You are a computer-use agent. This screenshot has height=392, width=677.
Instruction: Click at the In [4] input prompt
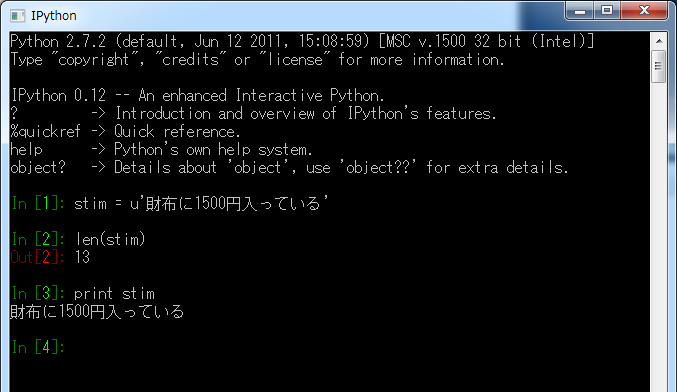tap(38, 347)
